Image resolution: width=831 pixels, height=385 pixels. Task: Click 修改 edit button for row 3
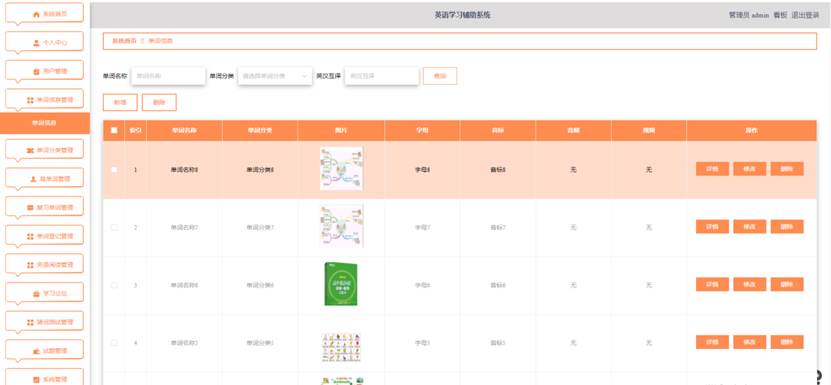pyautogui.click(x=749, y=285)
